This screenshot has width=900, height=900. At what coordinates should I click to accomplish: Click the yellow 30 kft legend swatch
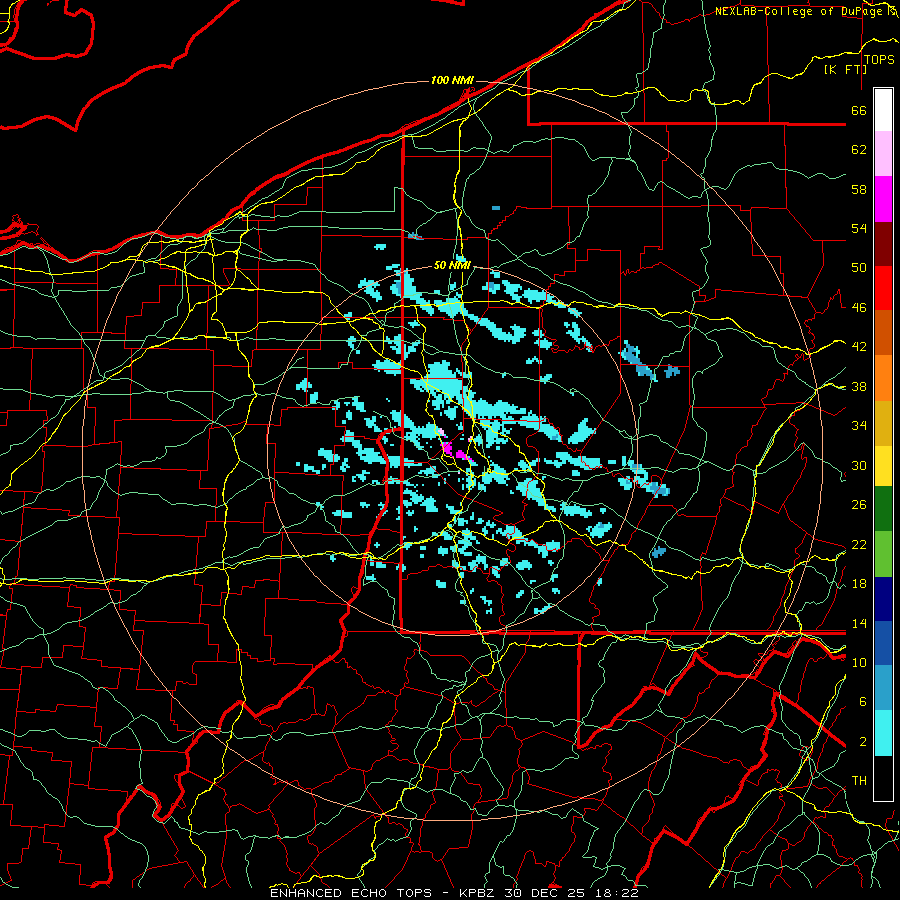pyautogui.click(x=883, y=465)
